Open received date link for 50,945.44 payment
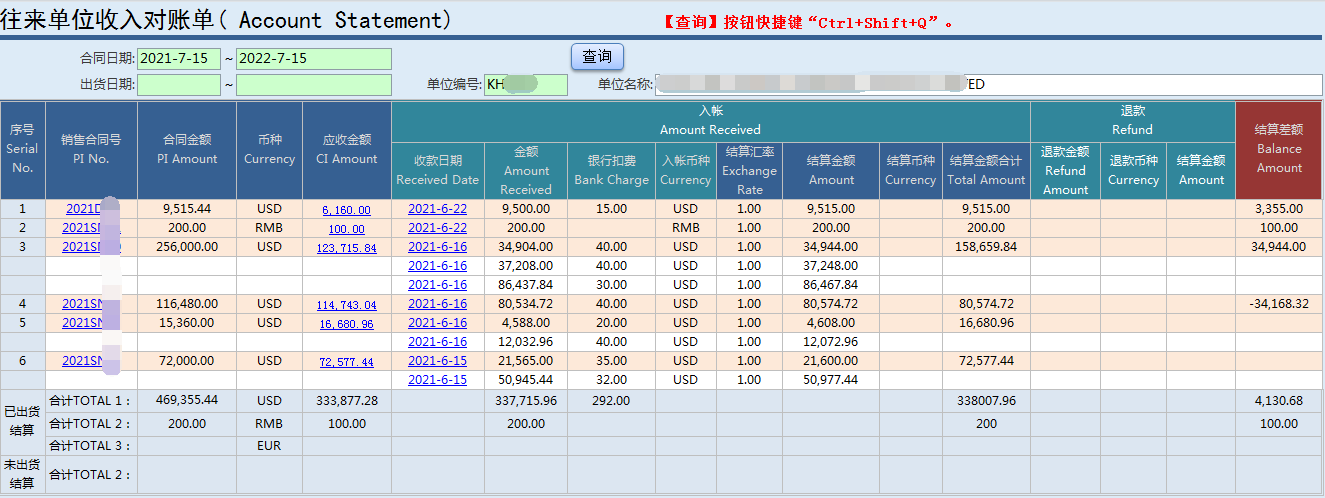The width and height of the screenshot is (1325, 498). click(x=437, y=380)
